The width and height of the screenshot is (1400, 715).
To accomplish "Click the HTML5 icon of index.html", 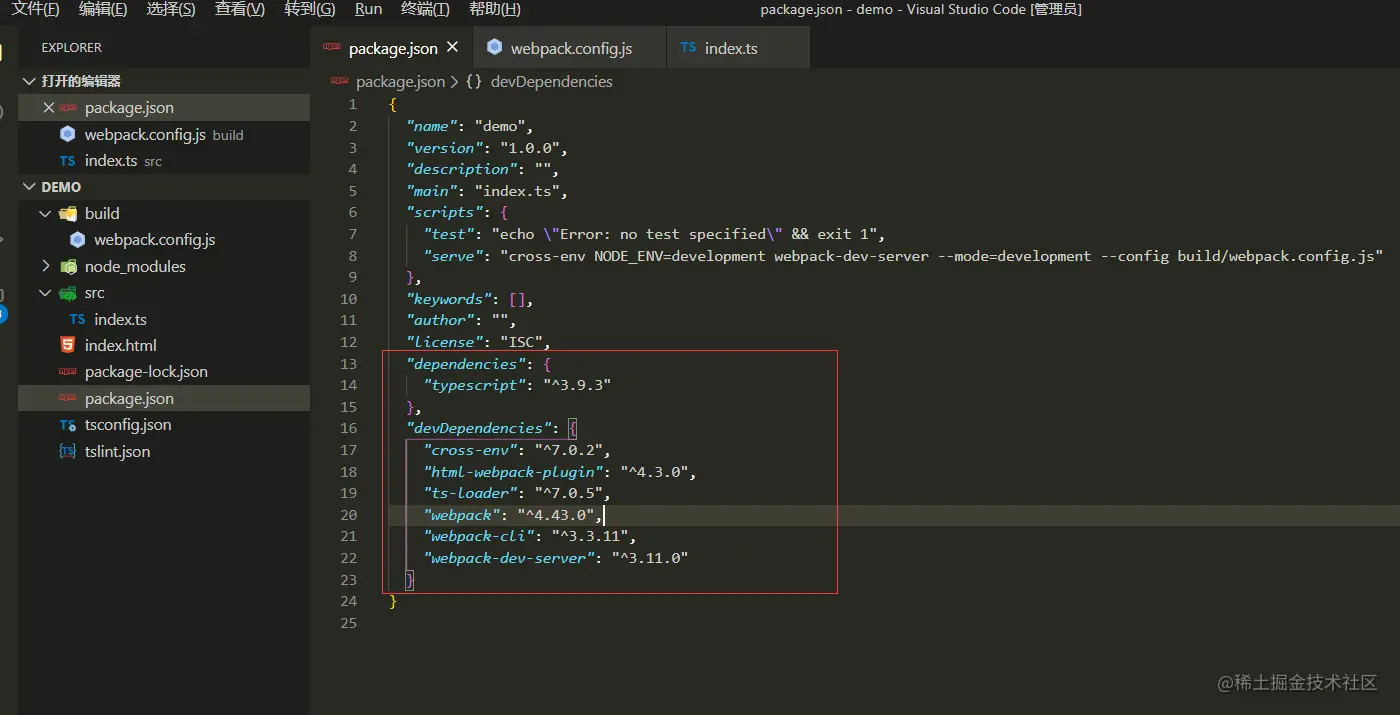I will tap(67, 345).
